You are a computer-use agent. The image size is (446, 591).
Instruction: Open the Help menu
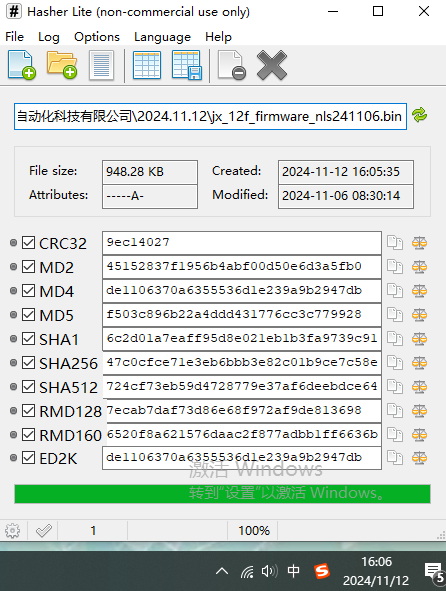pos(218,37)
